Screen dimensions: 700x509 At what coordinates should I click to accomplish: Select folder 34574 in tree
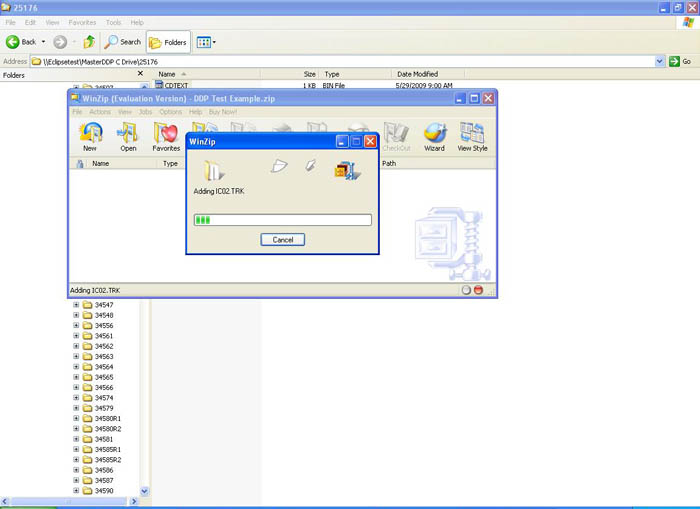tap(104, 398)
